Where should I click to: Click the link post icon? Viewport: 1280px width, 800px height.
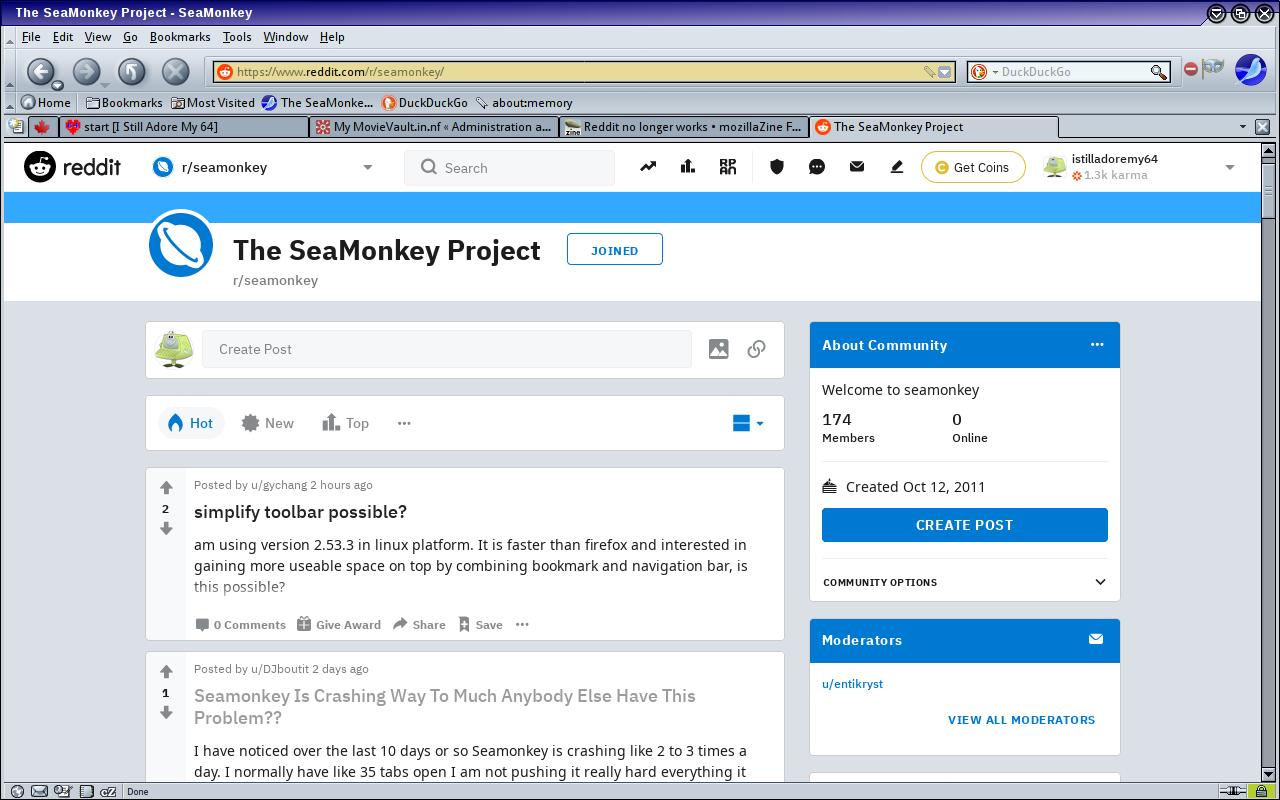pyautogui.click(x=757, y=349)
